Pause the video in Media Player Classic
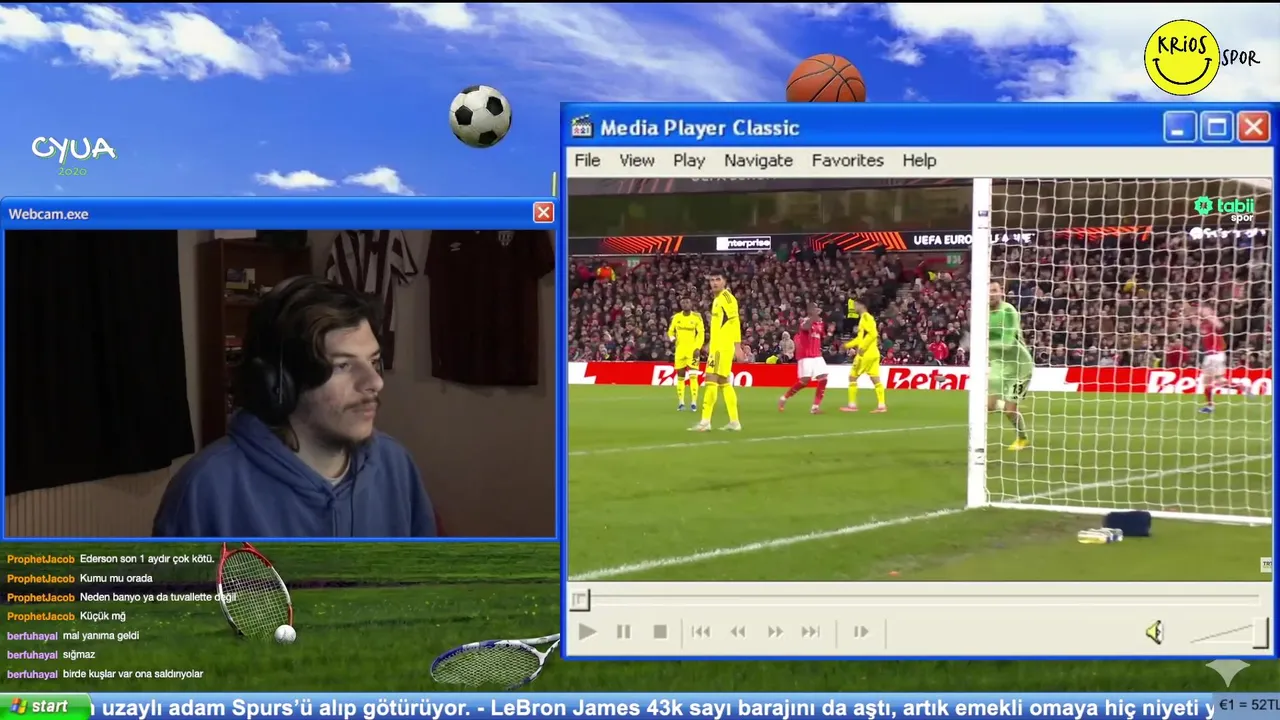Image resolution: width=1280 pixels, height=720 pixels. click(623, 632)
